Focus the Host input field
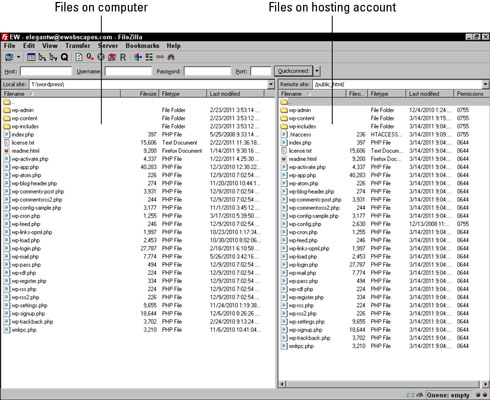Viewport: 490px width, 400px height. coord(46,71)
